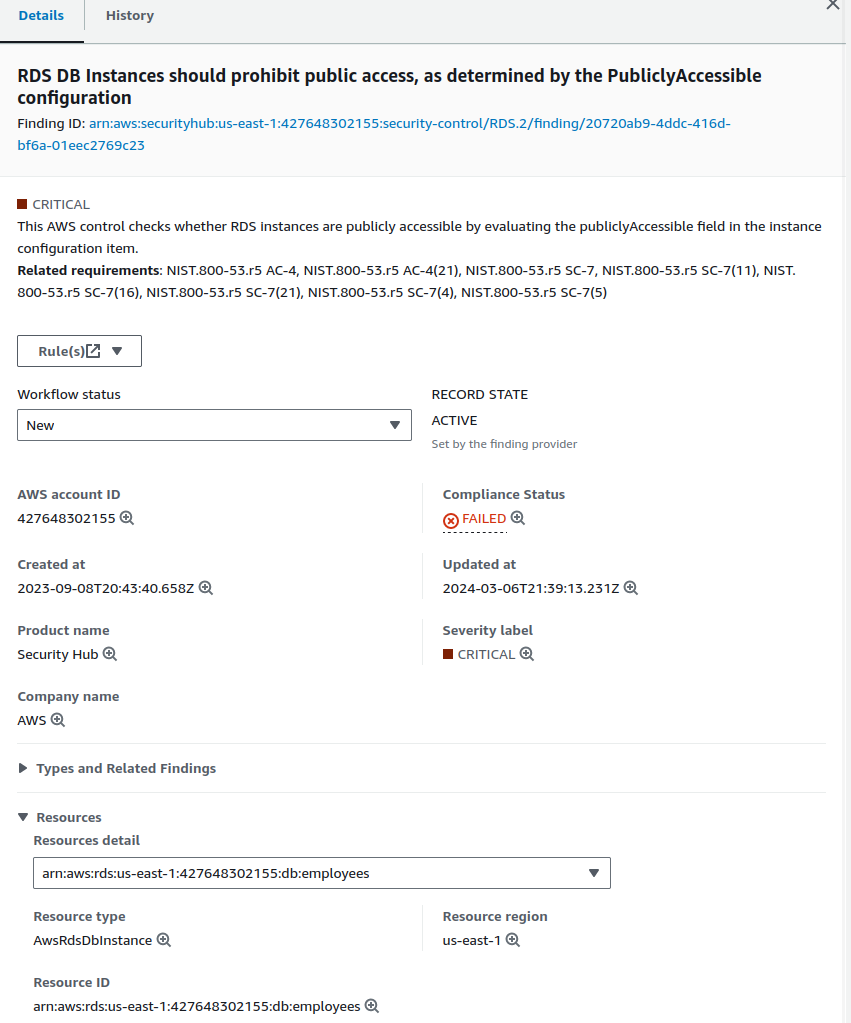Screen dimensions: 851x1023
Task: Open the Rule(s) dropdown button
Action: click(x=79, y=351)
